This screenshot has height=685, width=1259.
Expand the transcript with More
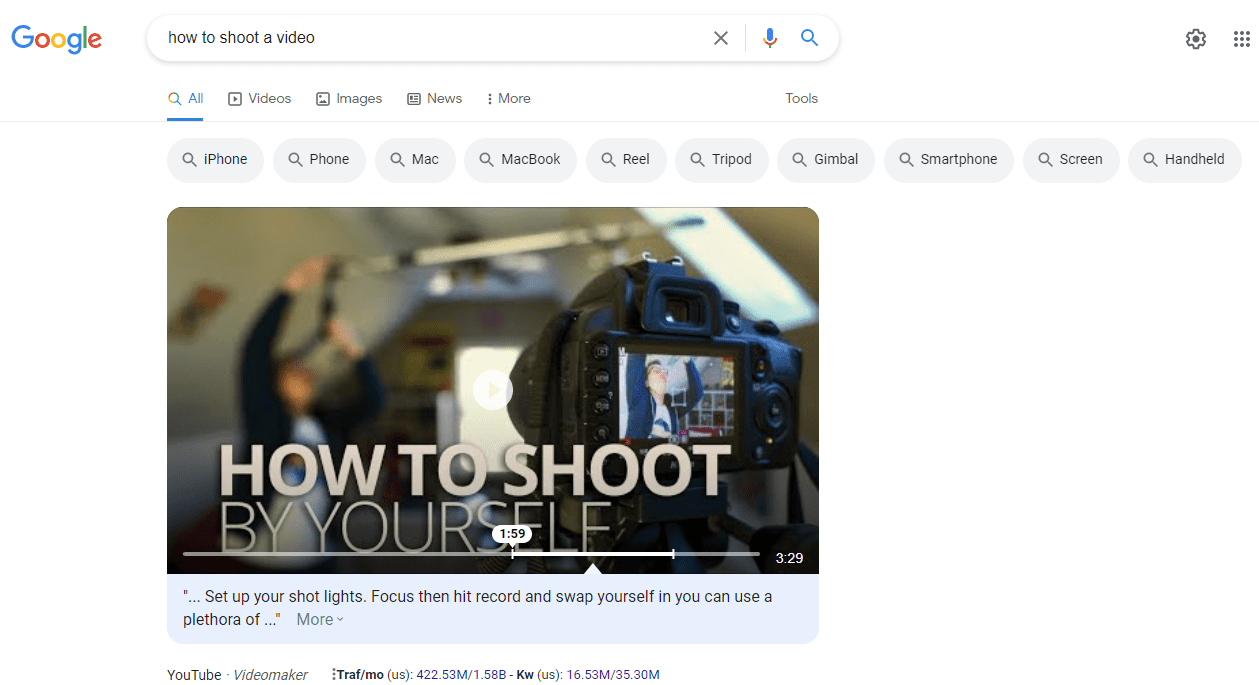point(320,620)
